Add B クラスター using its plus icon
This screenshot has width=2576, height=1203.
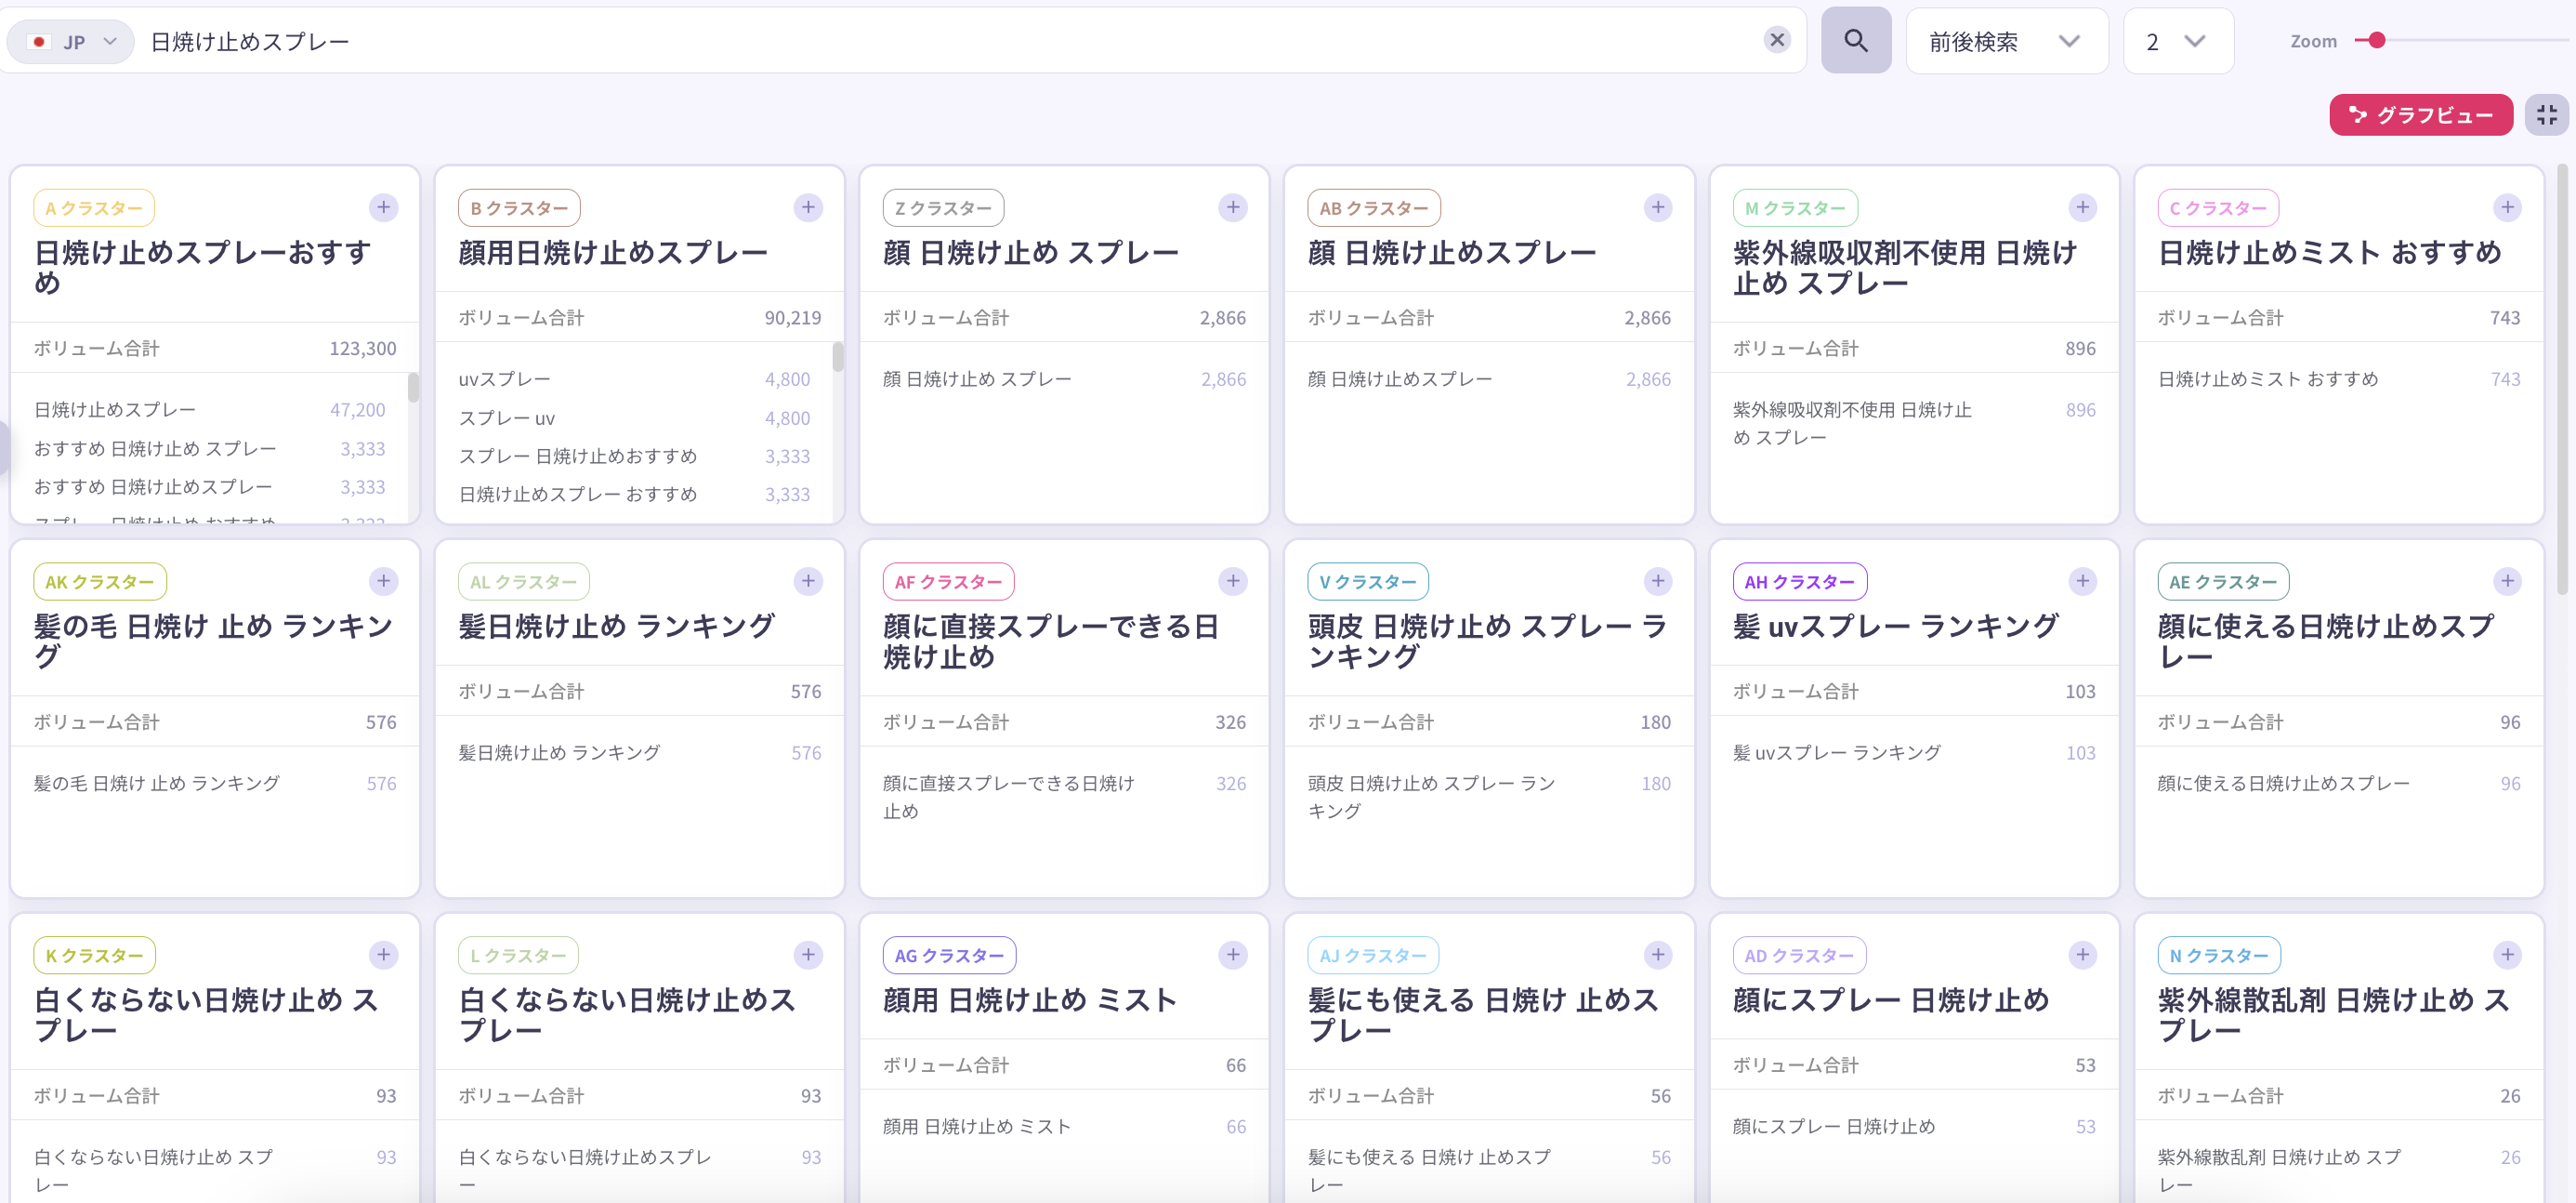(x=808, y=207)
